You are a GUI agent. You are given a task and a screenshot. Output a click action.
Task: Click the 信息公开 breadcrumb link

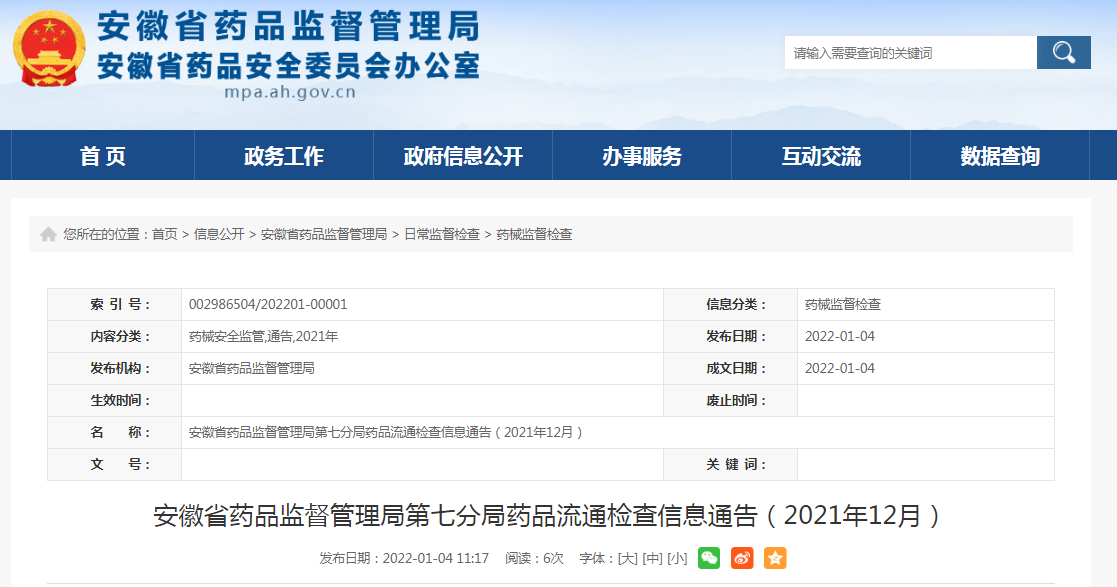[219, 234]
